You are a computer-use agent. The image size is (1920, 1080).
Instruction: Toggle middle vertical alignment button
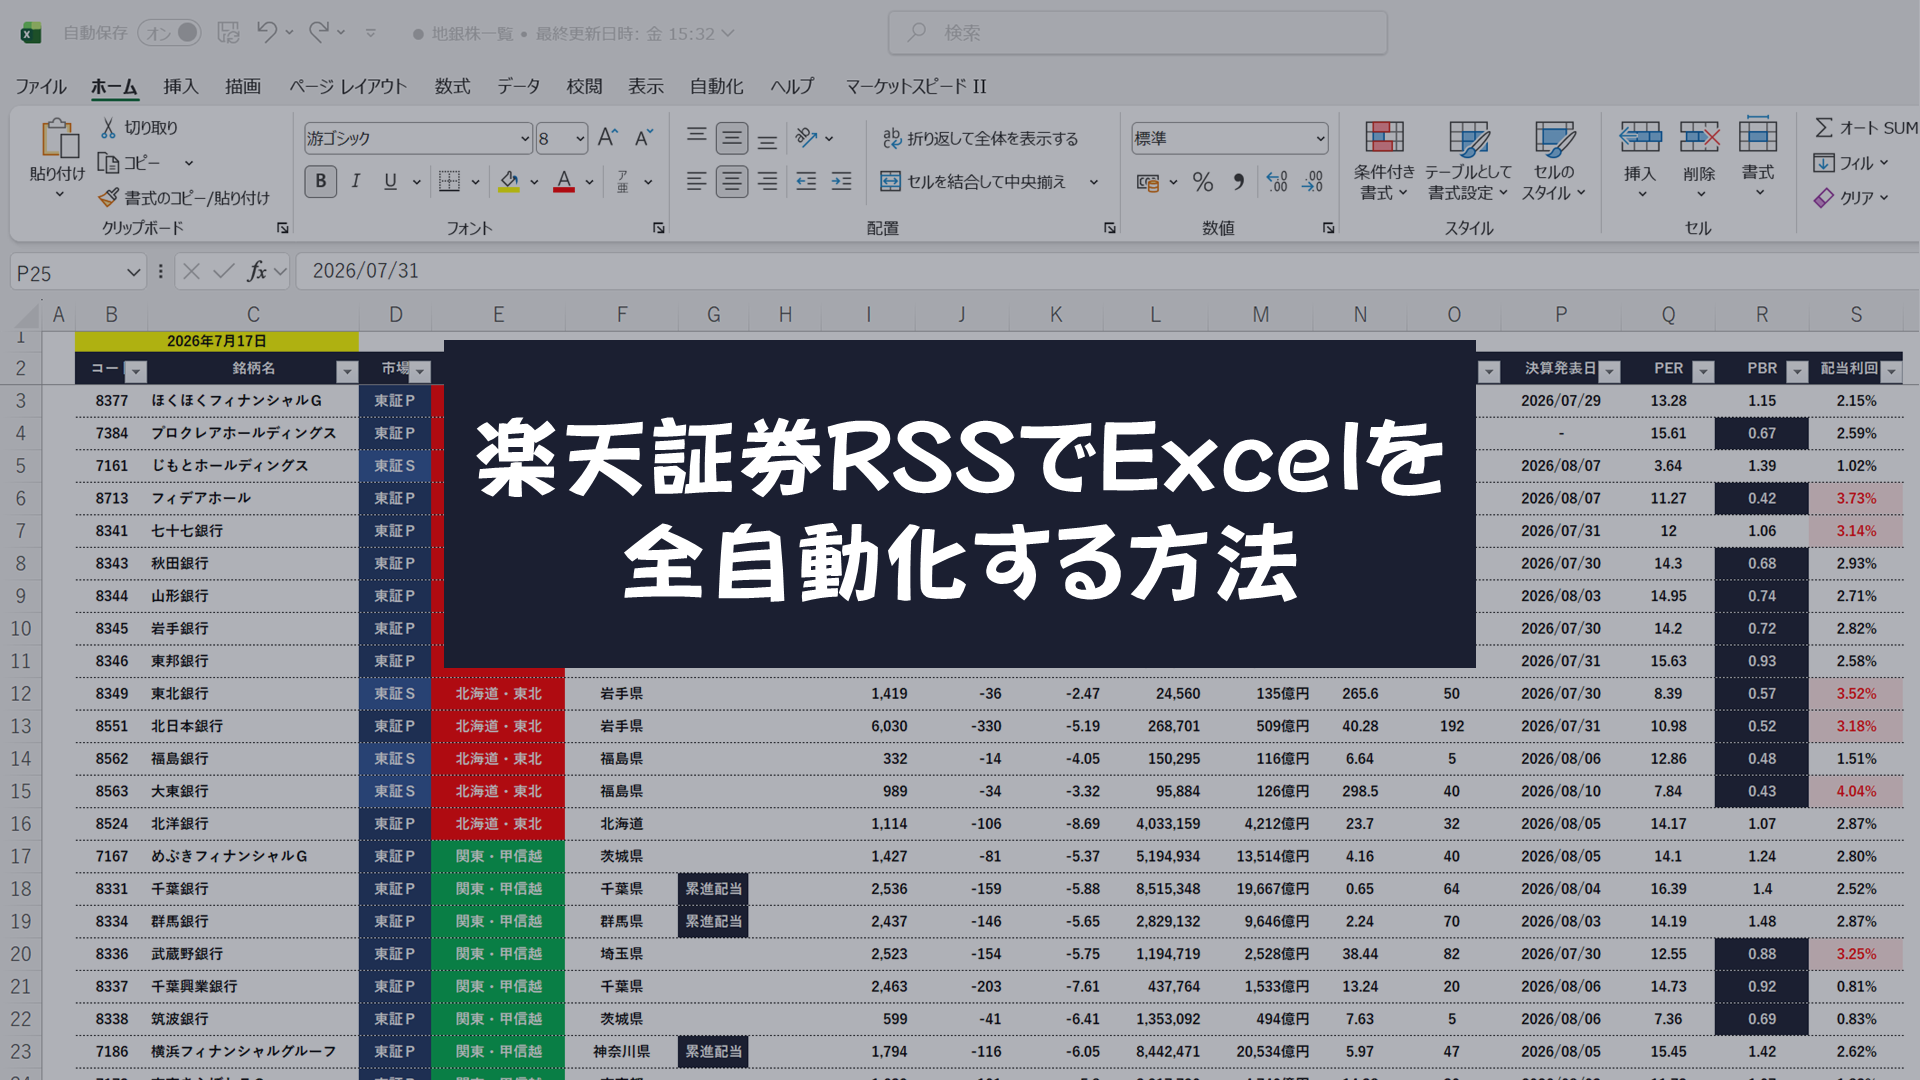tap(732, 138)
